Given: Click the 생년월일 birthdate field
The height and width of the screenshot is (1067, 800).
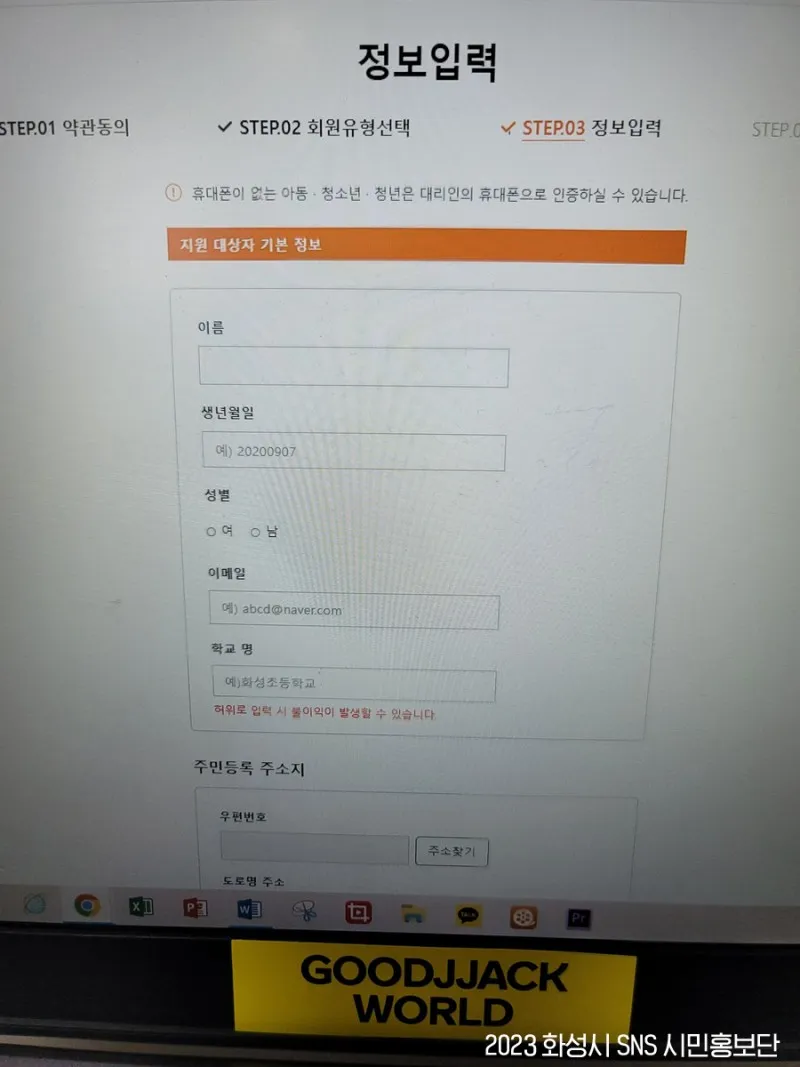Looking at the screenshot, I should point(354,452).
